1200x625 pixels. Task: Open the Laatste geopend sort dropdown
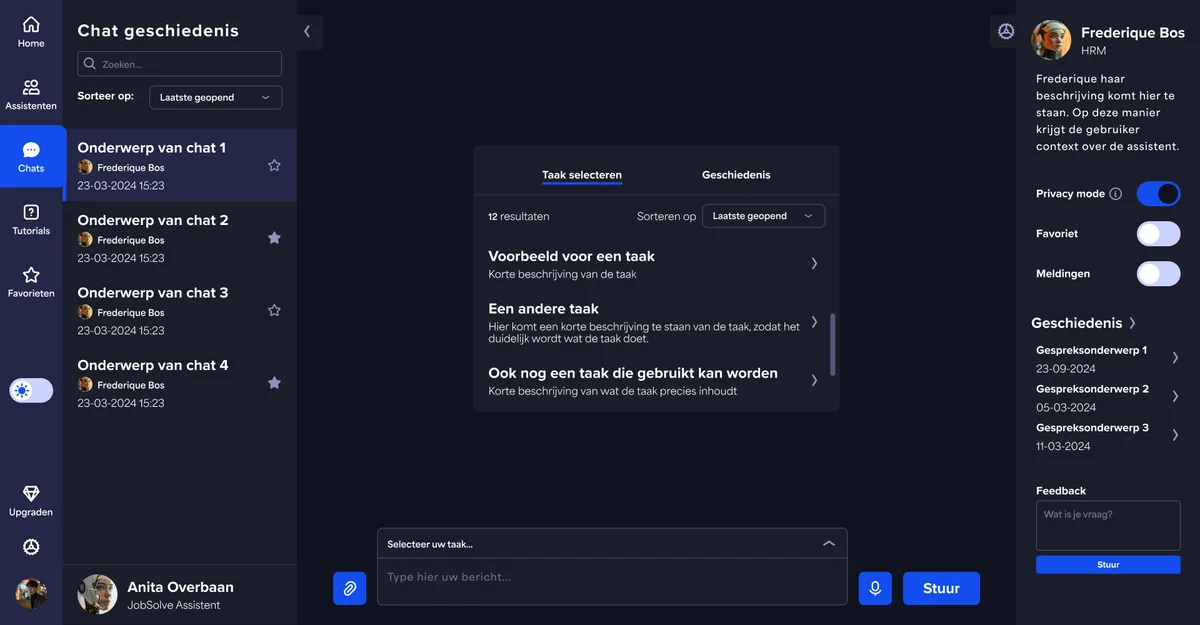[763, 215]
